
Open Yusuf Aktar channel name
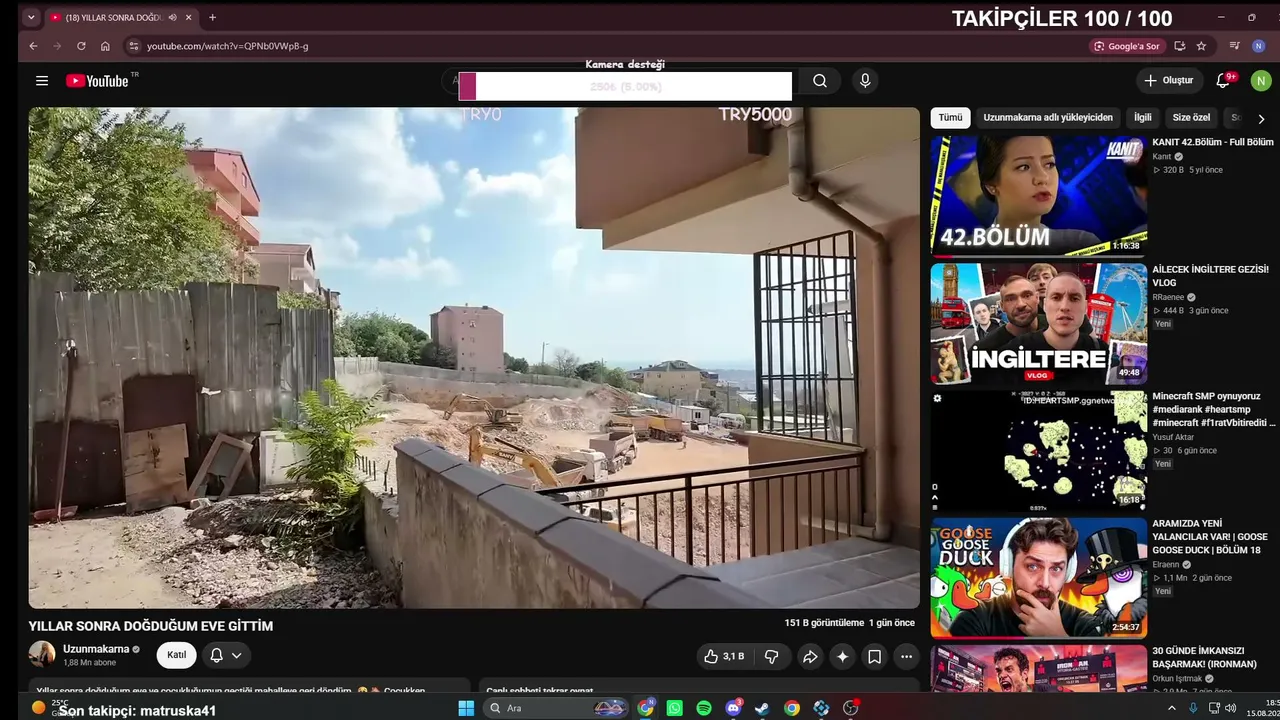1174,437
